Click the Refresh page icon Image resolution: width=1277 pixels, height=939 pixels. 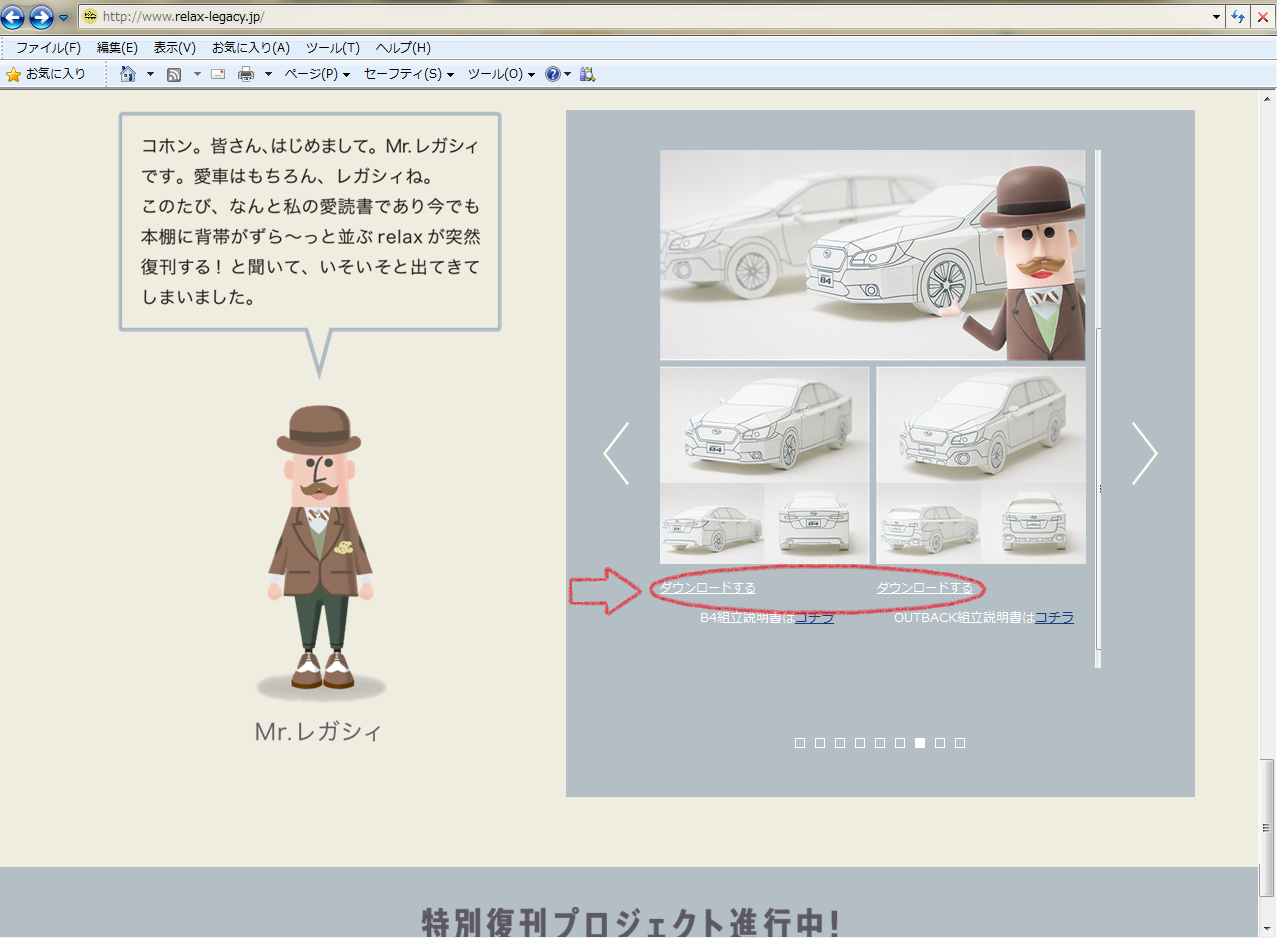point(1238,17)
